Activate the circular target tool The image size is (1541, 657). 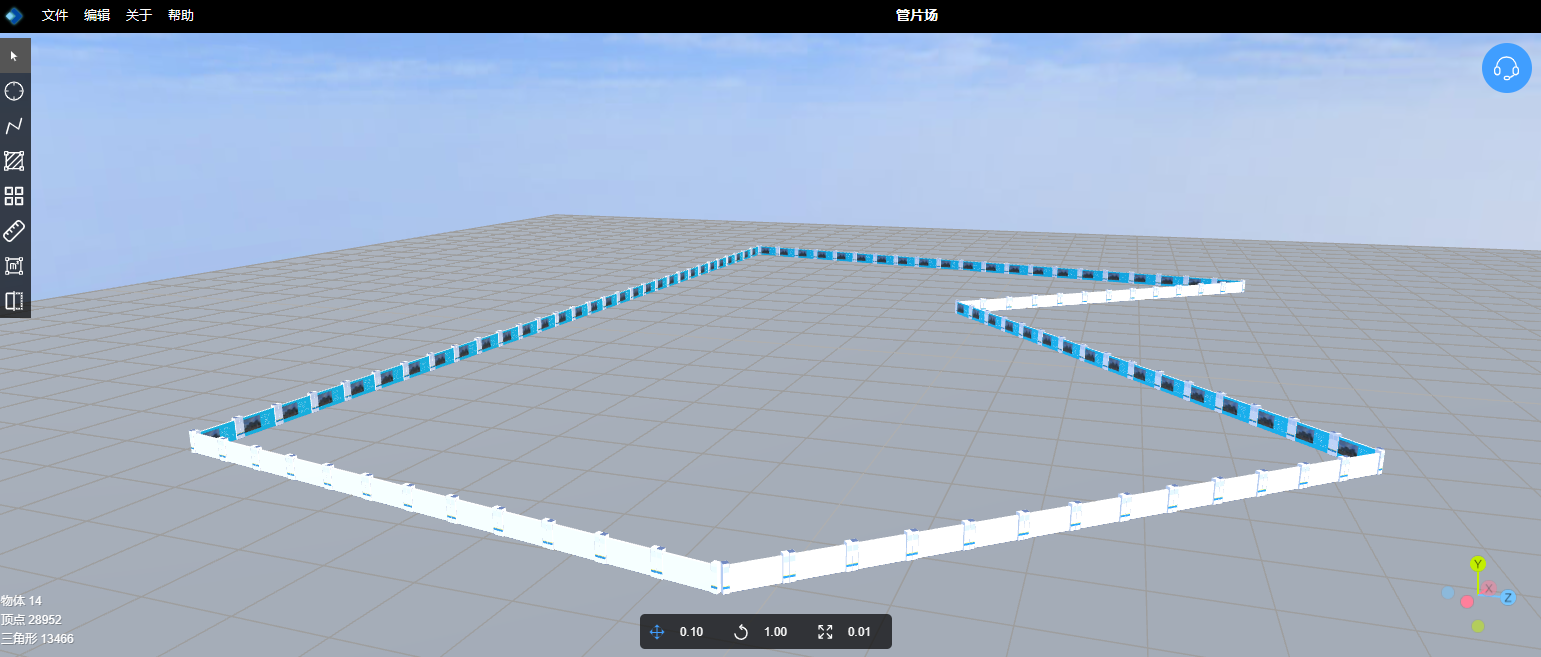(x=15, y=91)
